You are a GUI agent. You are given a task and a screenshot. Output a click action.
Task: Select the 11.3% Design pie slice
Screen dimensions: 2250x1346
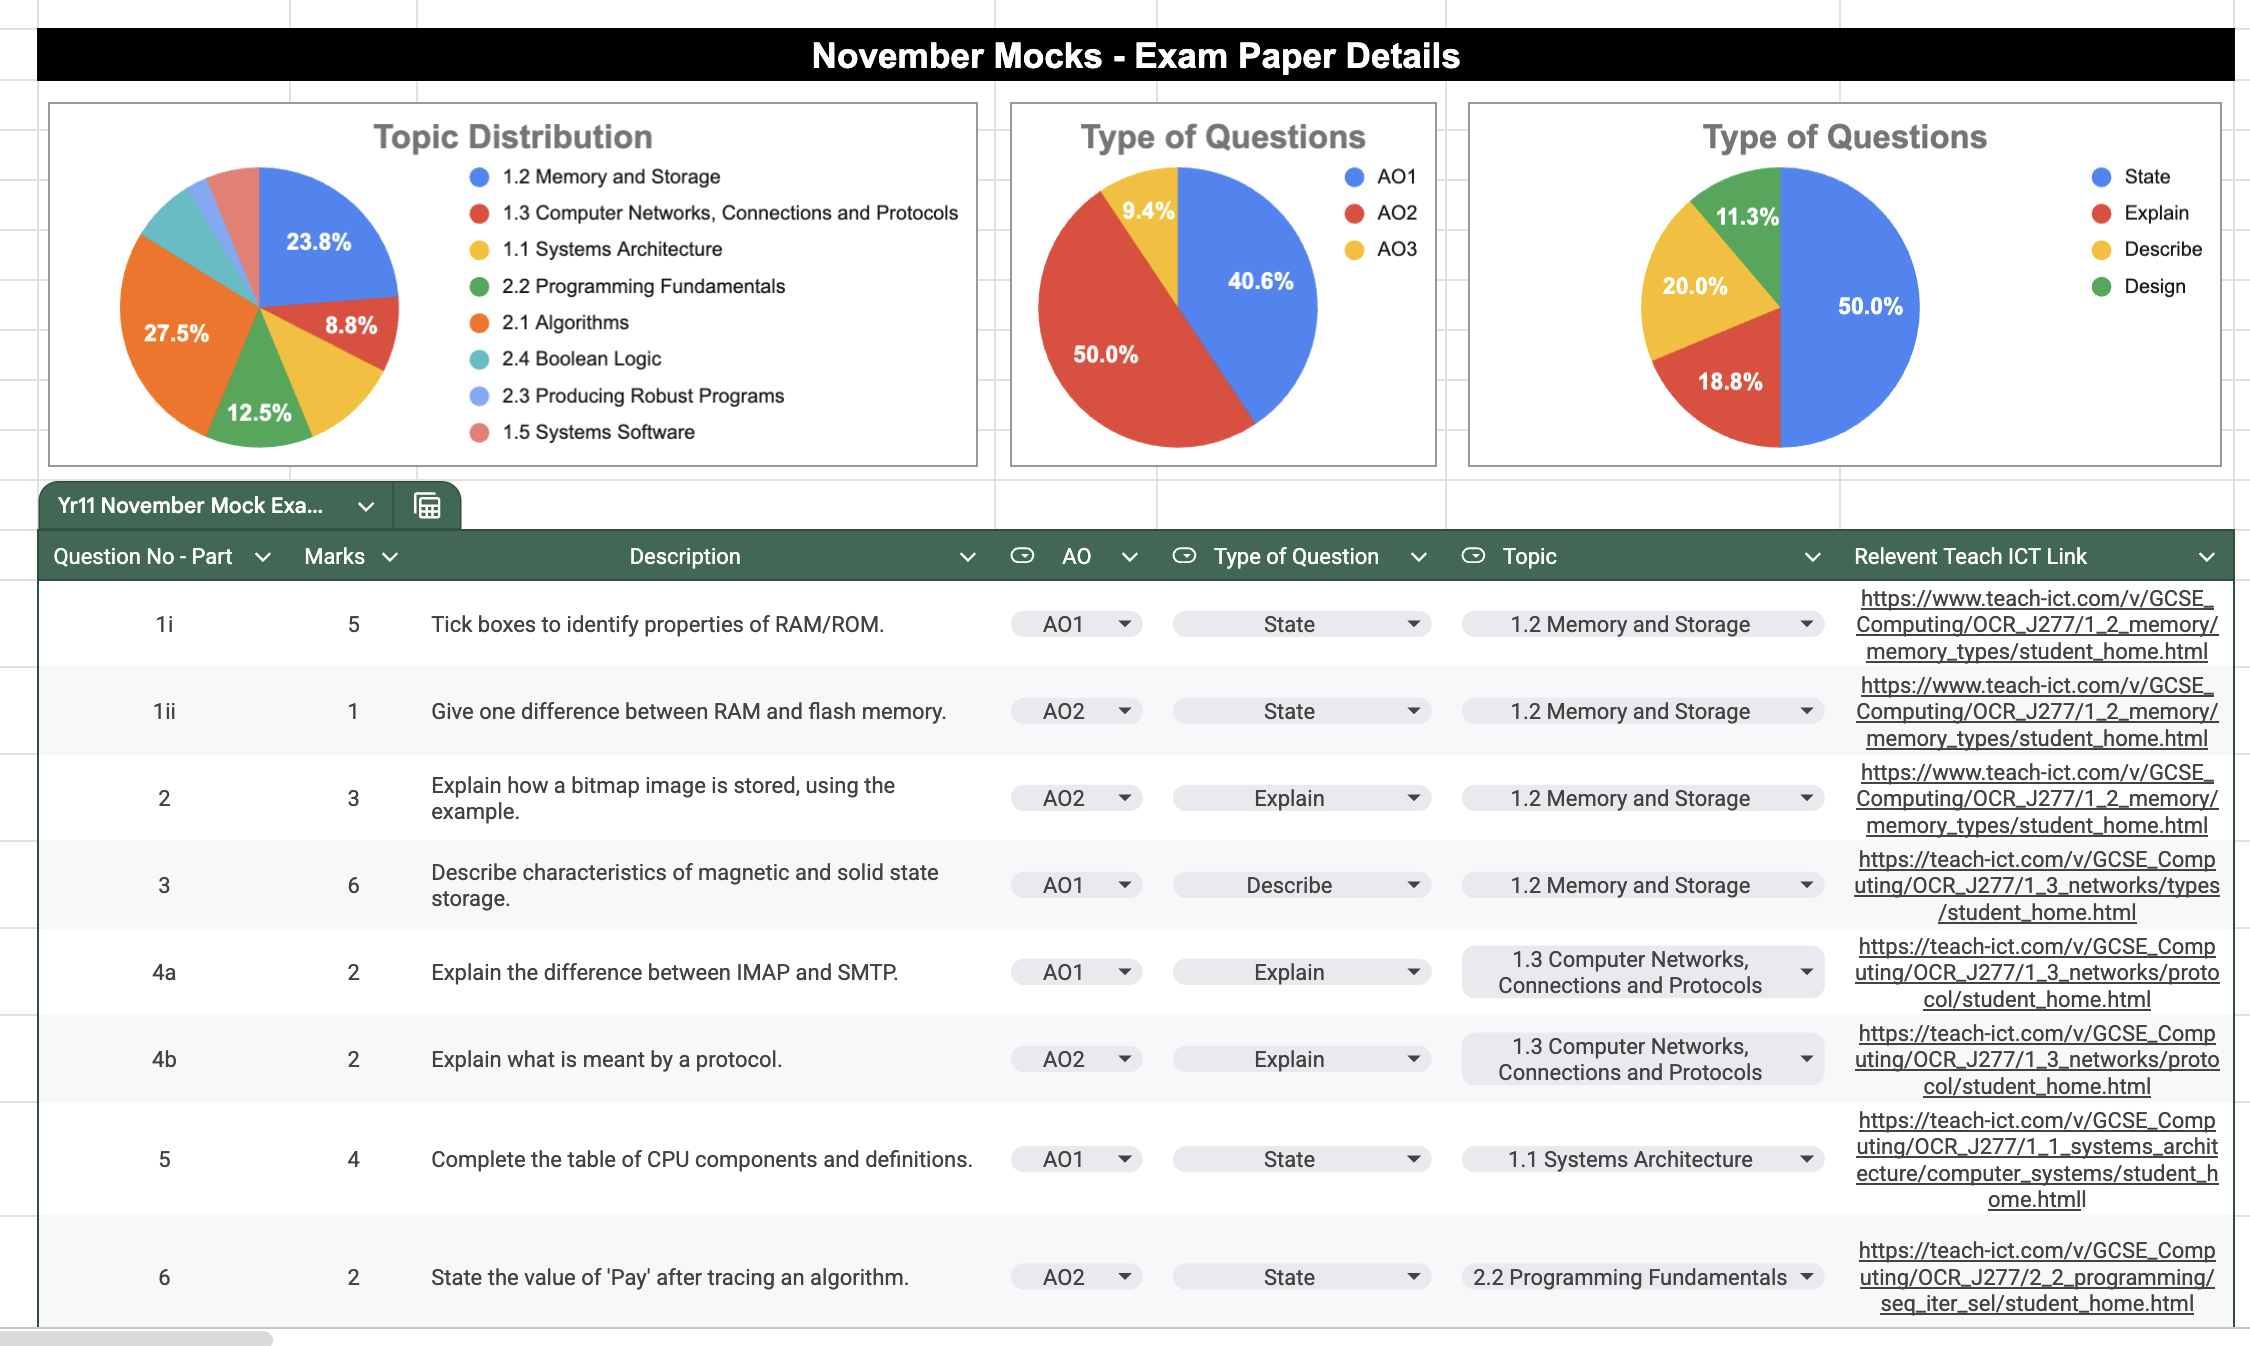(x=1746, y=216)
